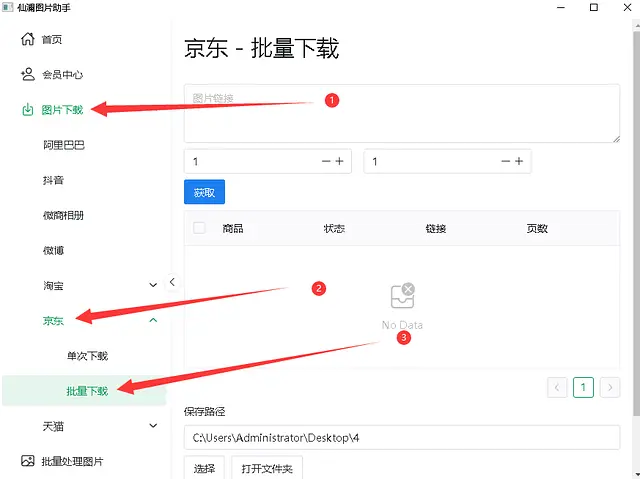Screen dimensions: 640x479
Task: Select page 1 in pagination
Action: pyautogui.click(x=583, y=387)
